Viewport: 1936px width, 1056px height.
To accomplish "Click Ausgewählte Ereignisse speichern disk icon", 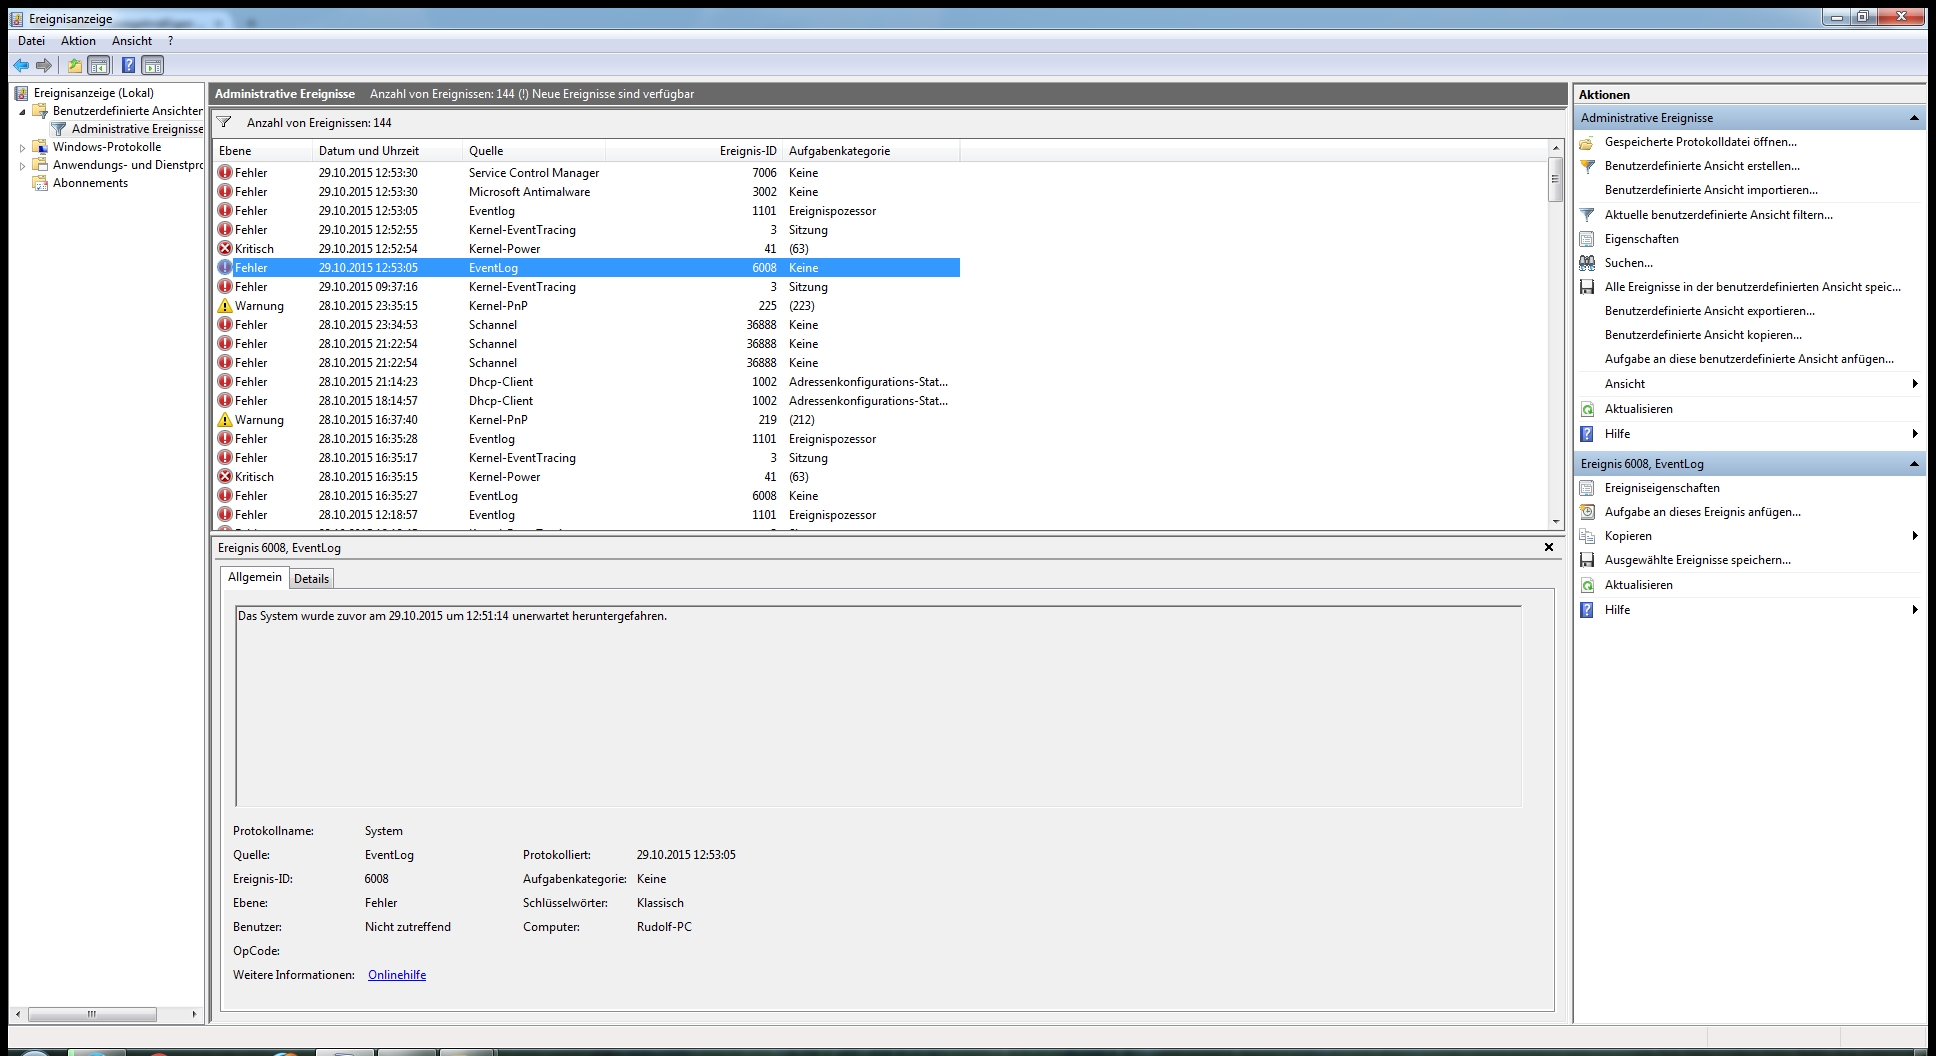I will (x=1587, y=560).
